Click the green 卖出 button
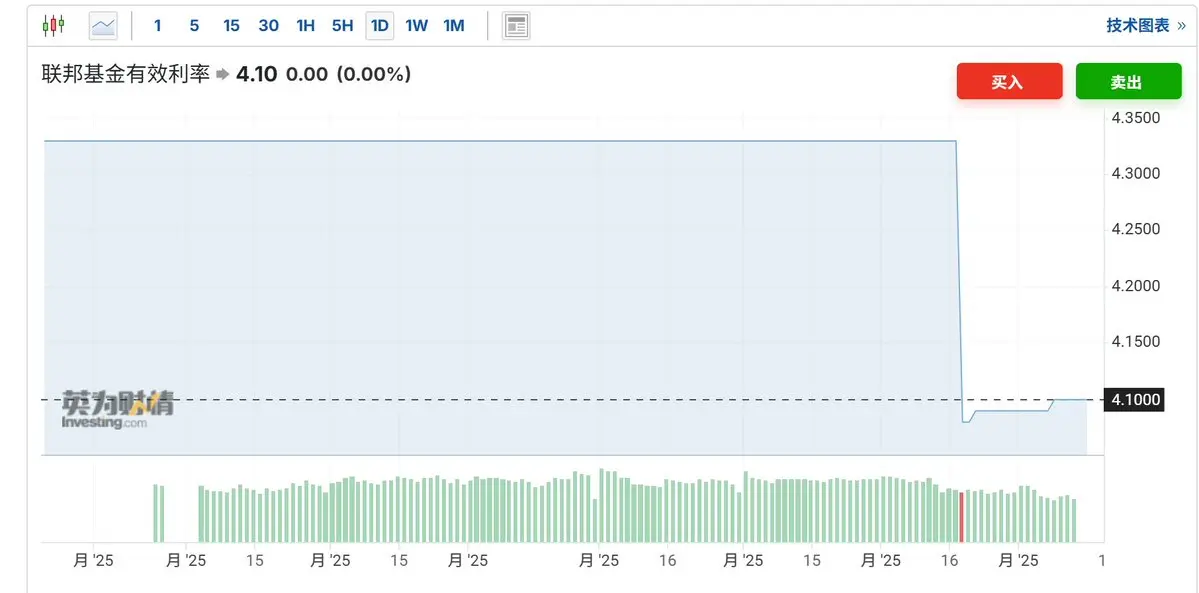1199x593 pixels. [x=1129, y=81]
